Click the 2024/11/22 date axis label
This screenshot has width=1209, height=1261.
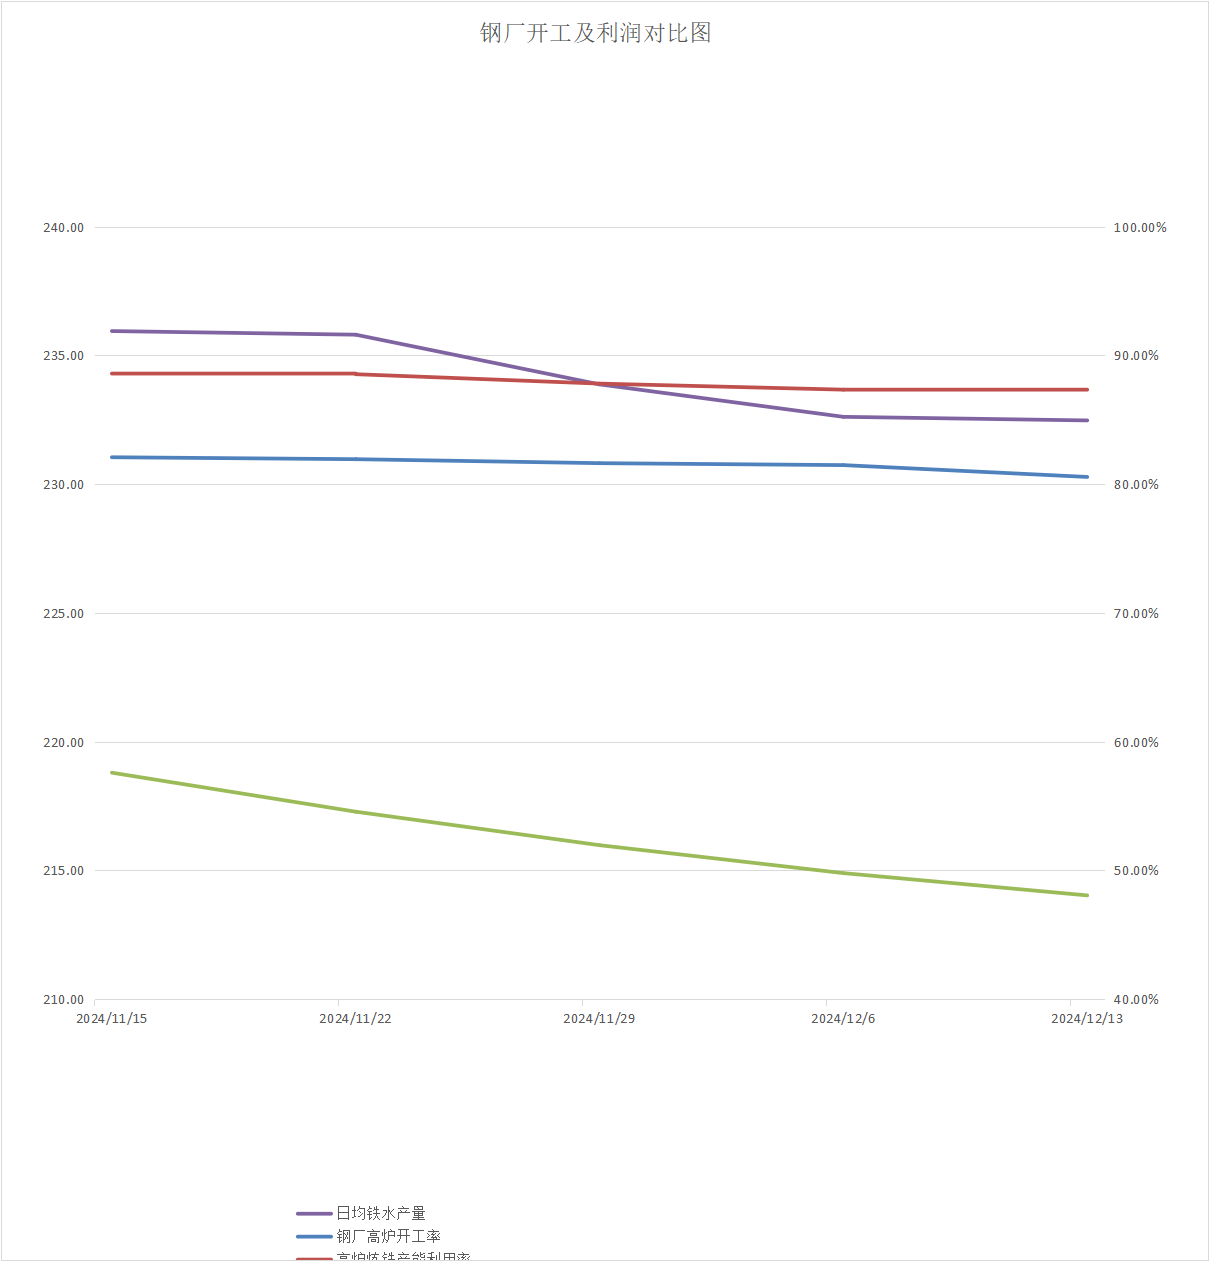tap(355, 1019)
